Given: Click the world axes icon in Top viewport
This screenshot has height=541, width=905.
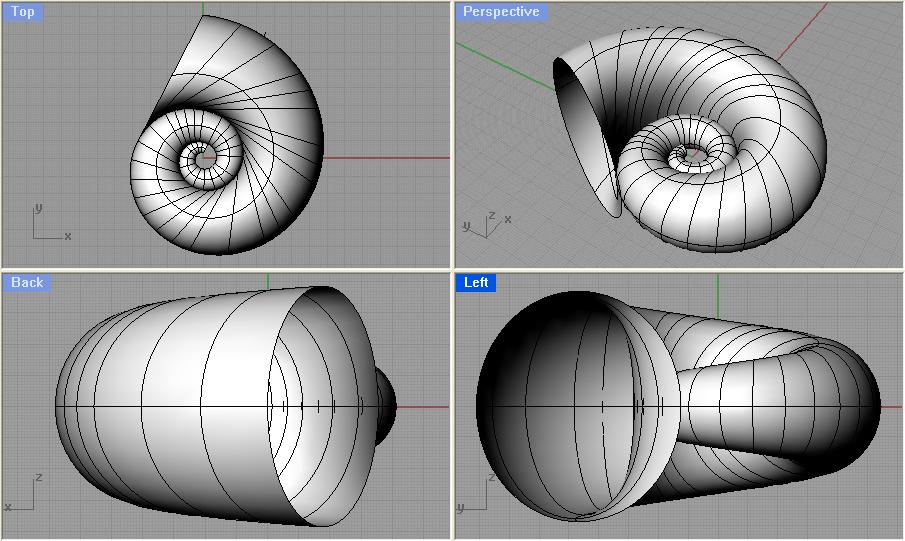Looking at the screenshot, I should click(47, 226).
